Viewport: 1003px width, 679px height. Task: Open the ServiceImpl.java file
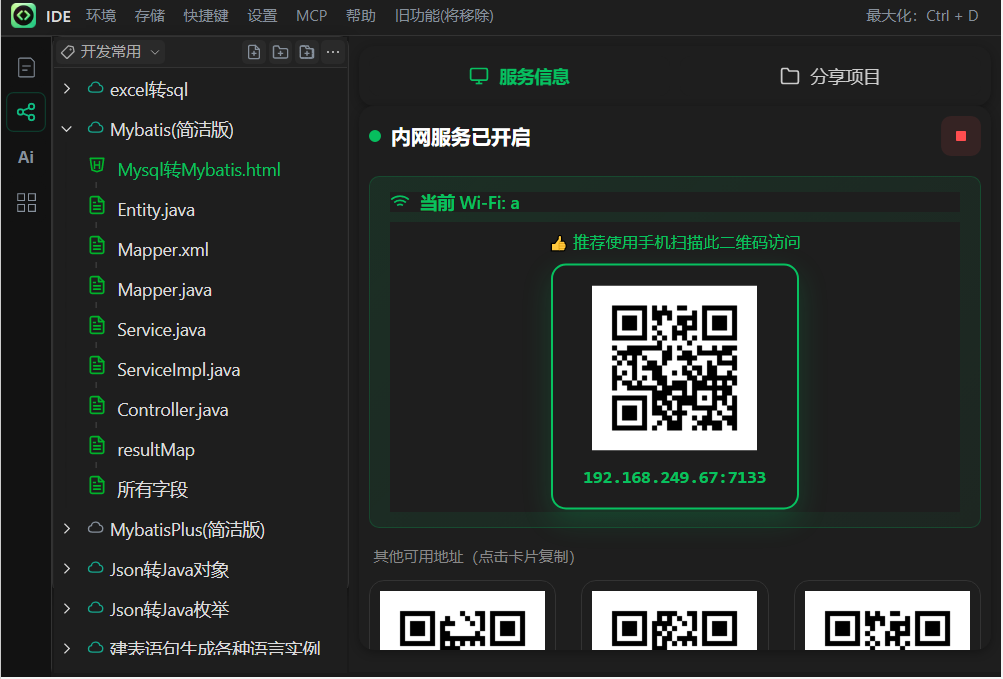(x=178, y=370)
